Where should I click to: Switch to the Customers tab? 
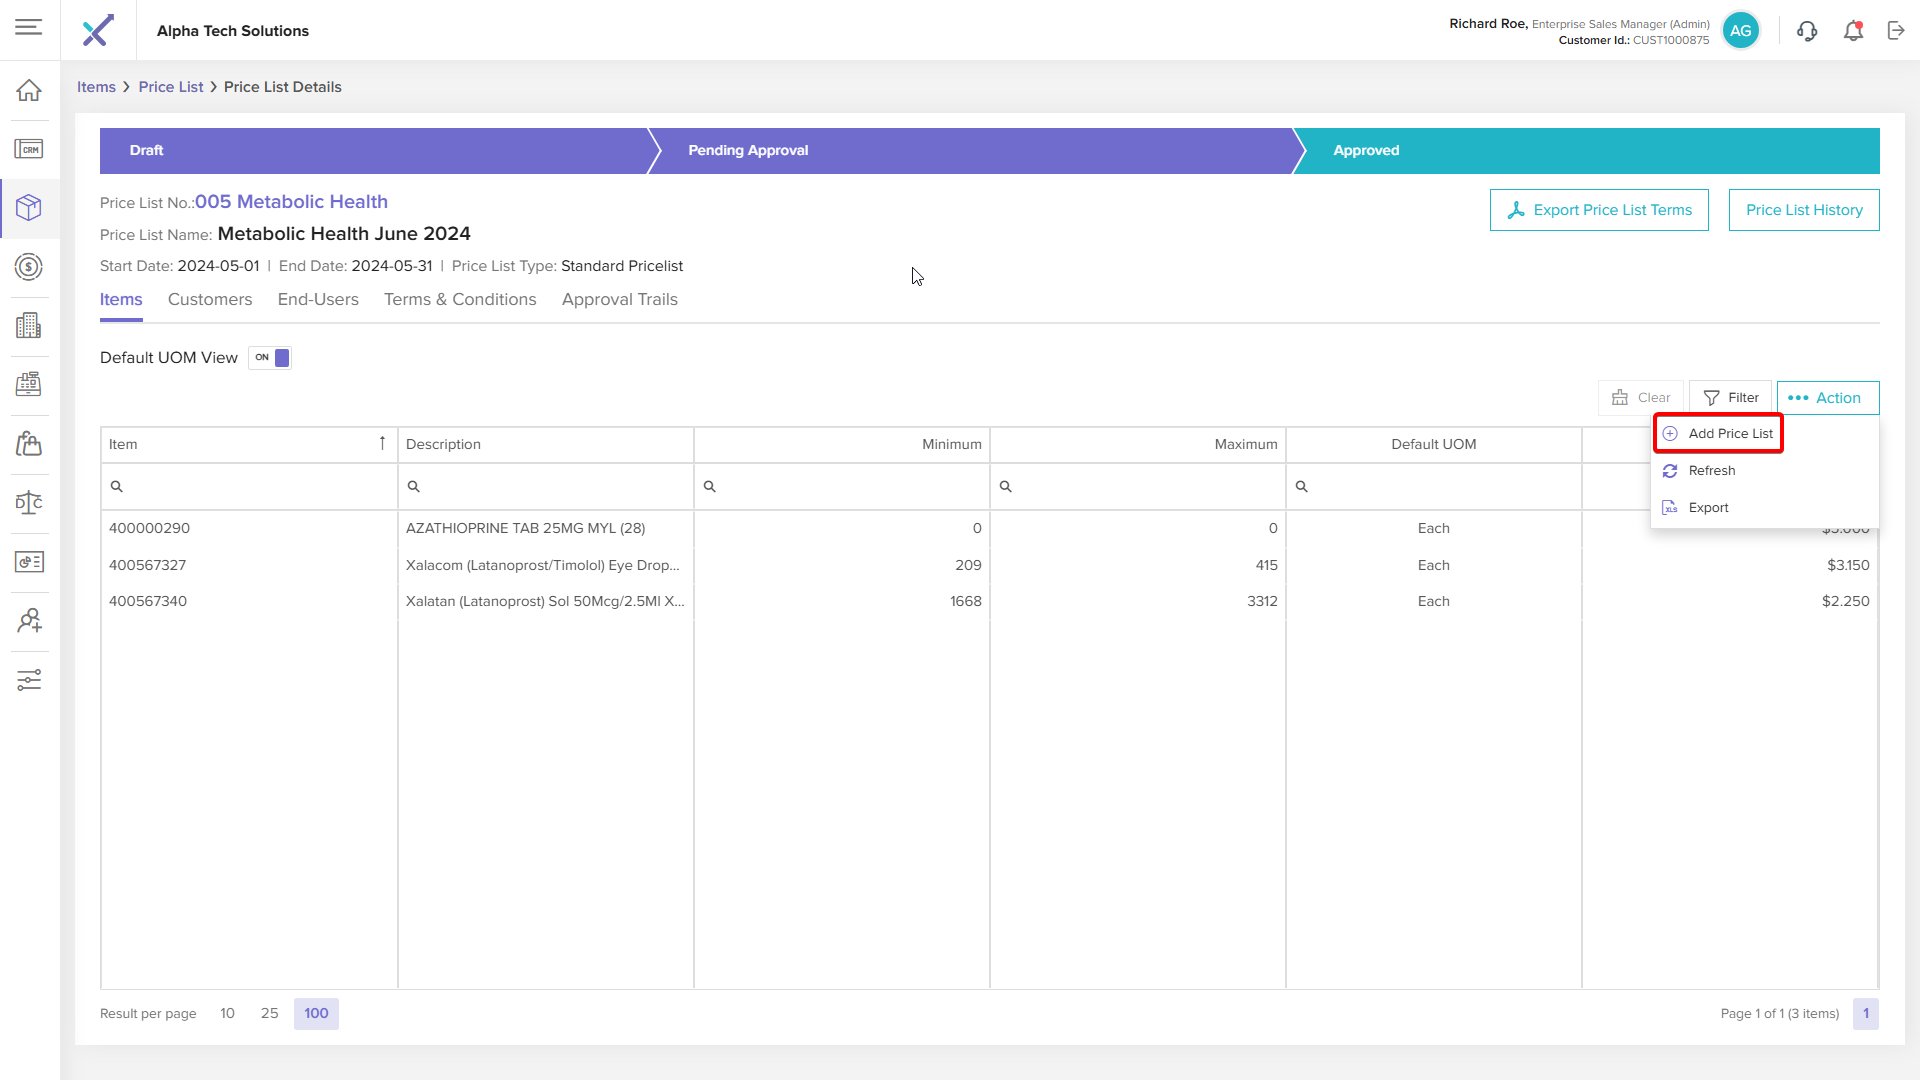click(210, 300)
